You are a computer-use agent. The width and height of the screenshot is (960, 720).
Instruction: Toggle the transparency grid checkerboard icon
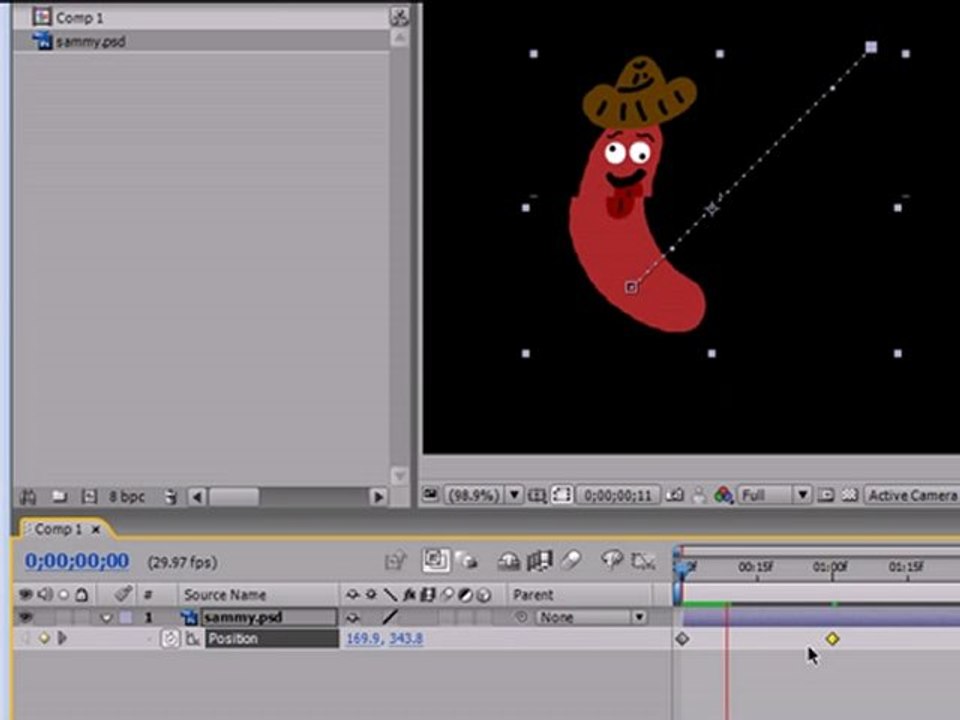(850, 495)
